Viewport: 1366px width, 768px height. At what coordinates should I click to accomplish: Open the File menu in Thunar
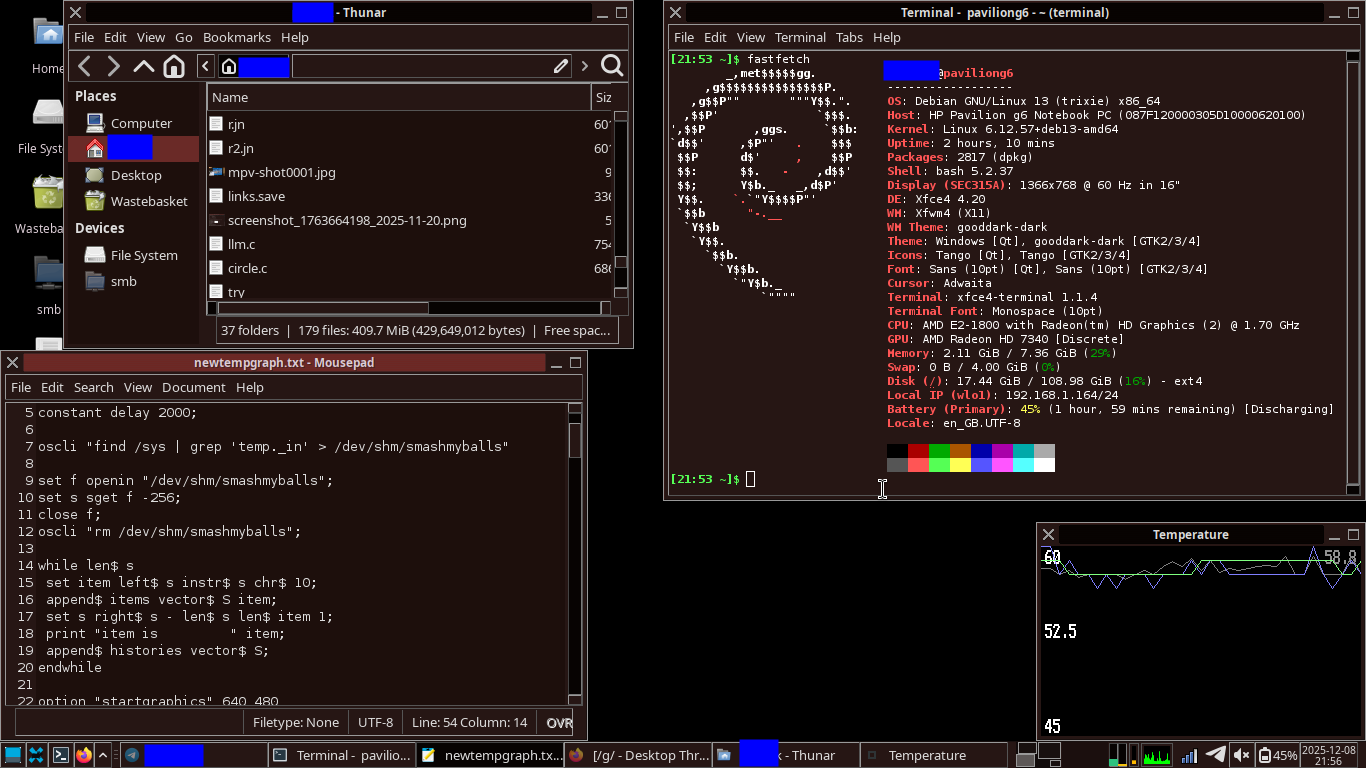click(84, 37)
